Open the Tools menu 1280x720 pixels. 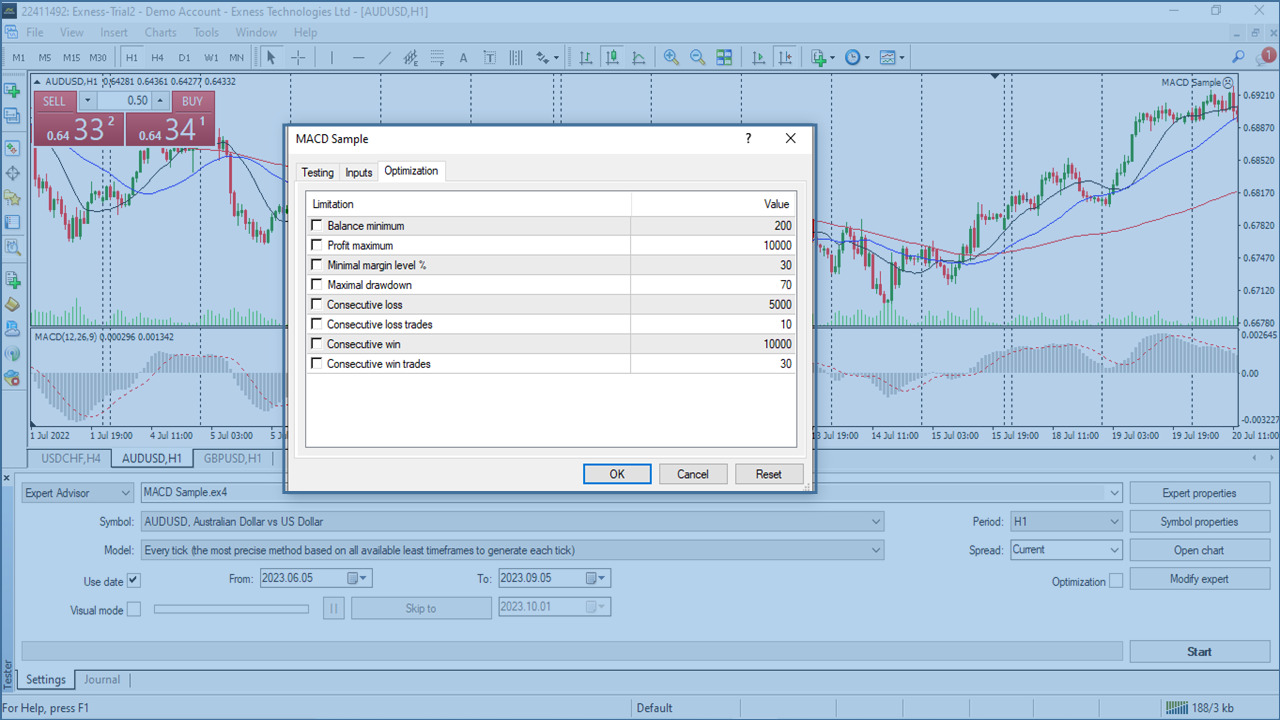[205, 32]
